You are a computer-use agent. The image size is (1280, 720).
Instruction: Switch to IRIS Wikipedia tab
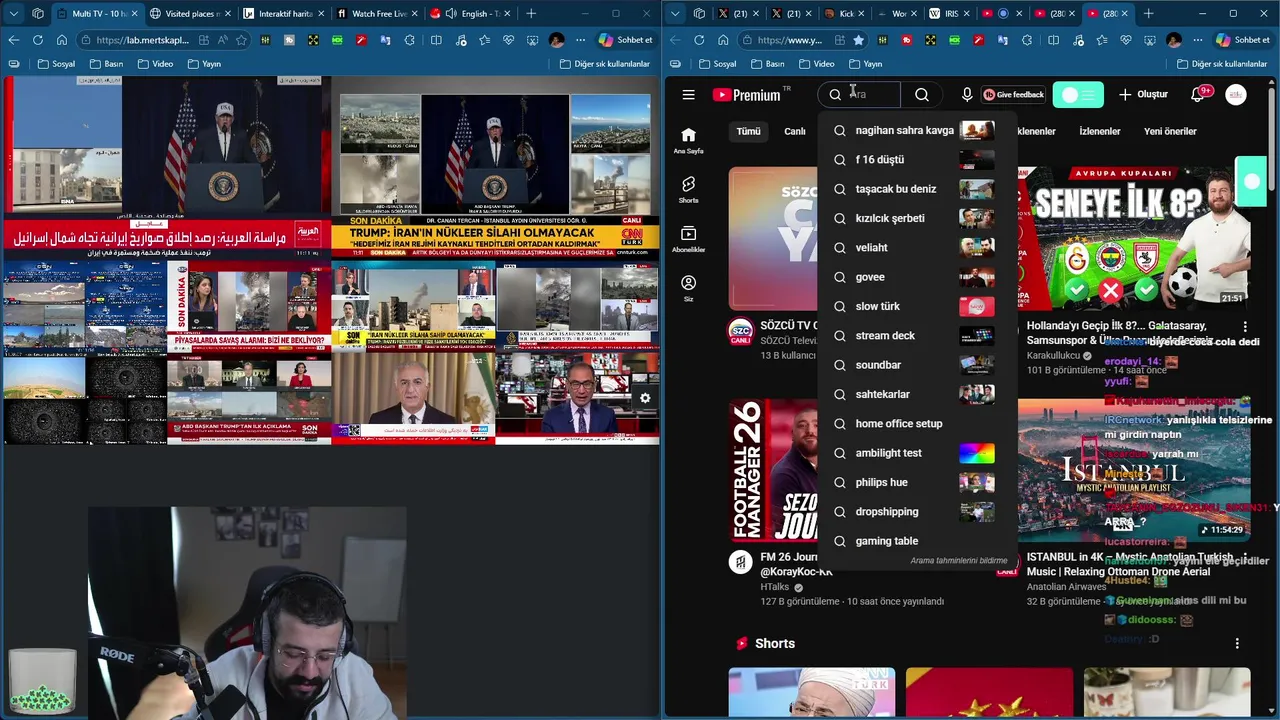point(948,14)
